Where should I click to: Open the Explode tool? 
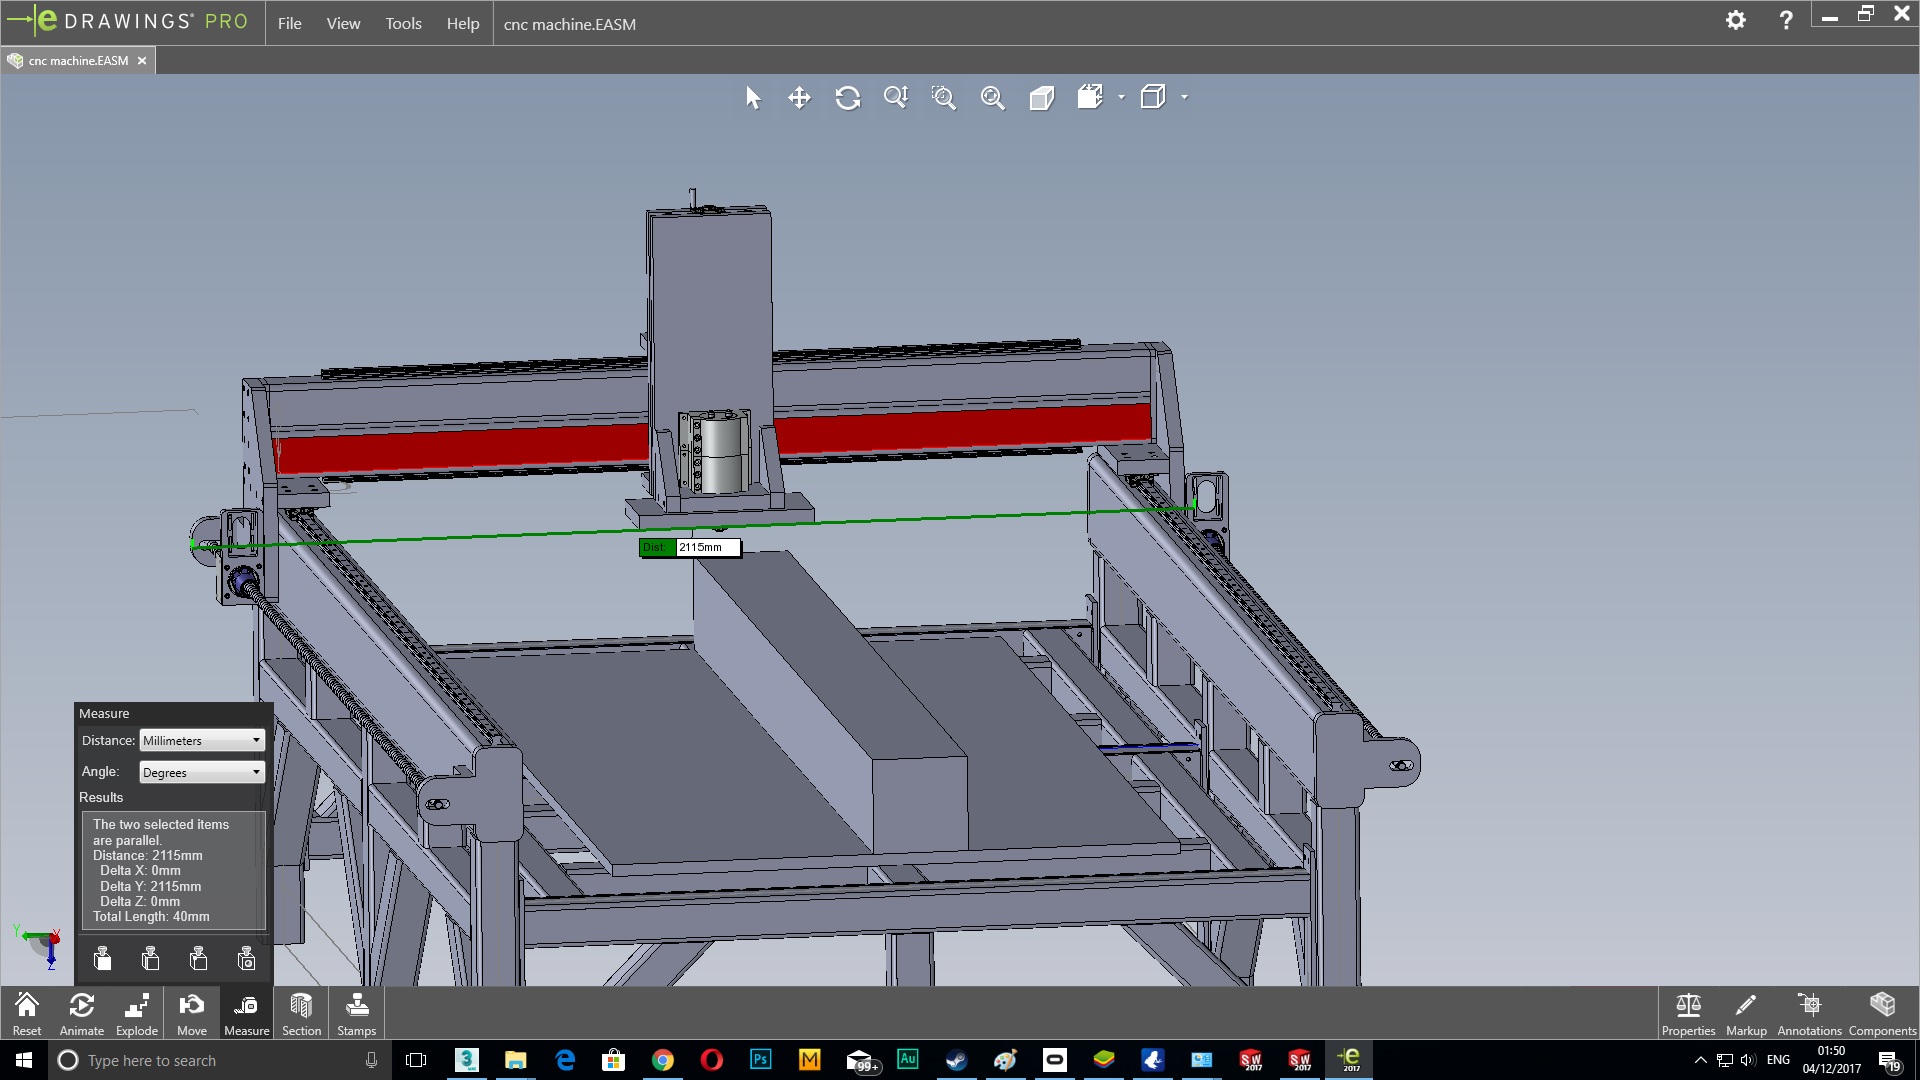click(137, 1014)
